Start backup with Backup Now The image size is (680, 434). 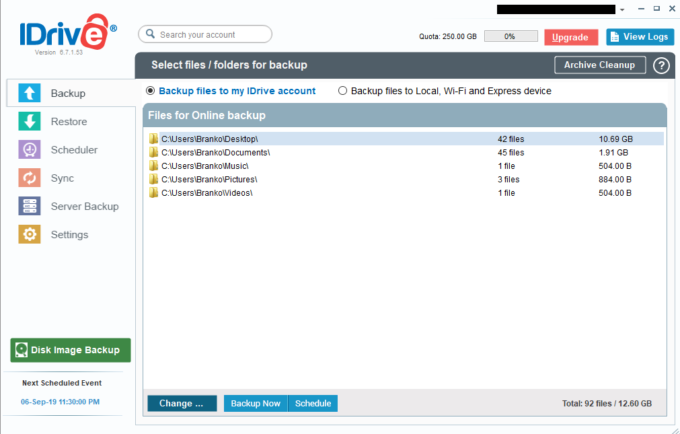tap(255, 403)
